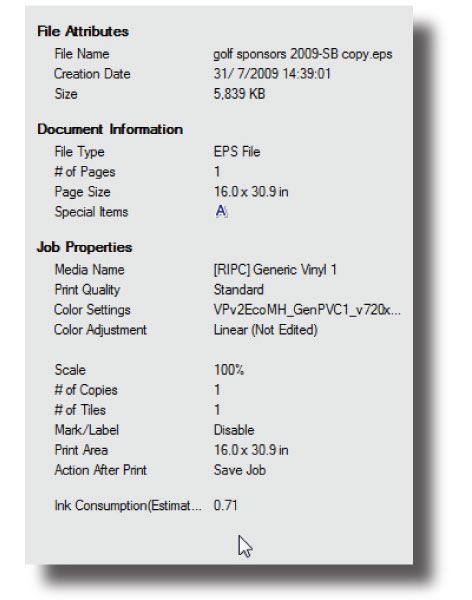The width and height of the screenshot is (472, 600).
Task: Click the size value 5,839 KB
Action: (x=239, y=94)
